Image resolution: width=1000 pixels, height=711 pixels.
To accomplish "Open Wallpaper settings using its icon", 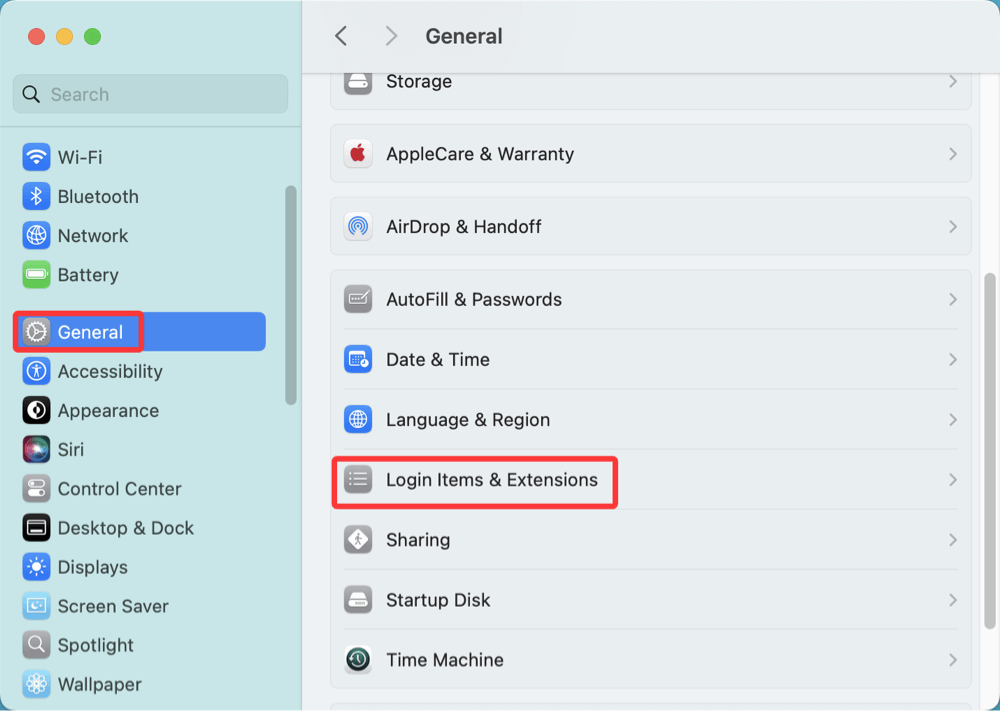I will coord(36,684).
